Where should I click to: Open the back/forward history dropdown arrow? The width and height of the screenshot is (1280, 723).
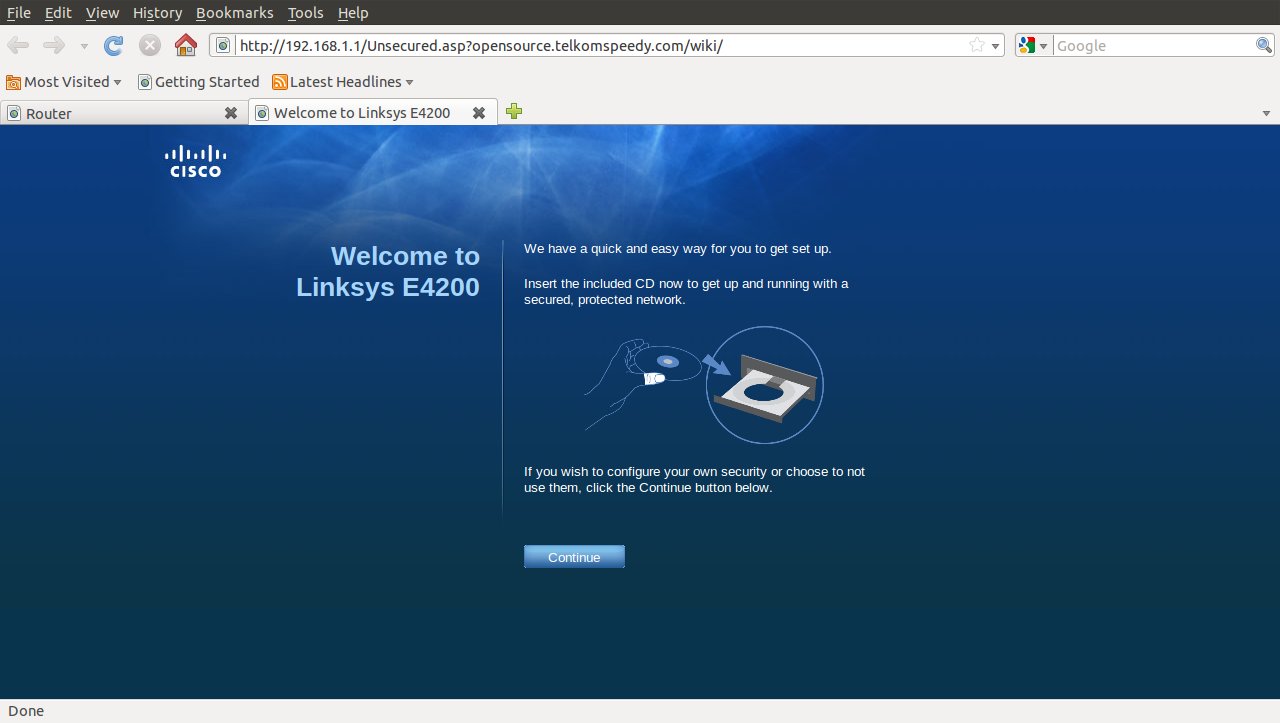pyautogui.click(x=84, y=46)
